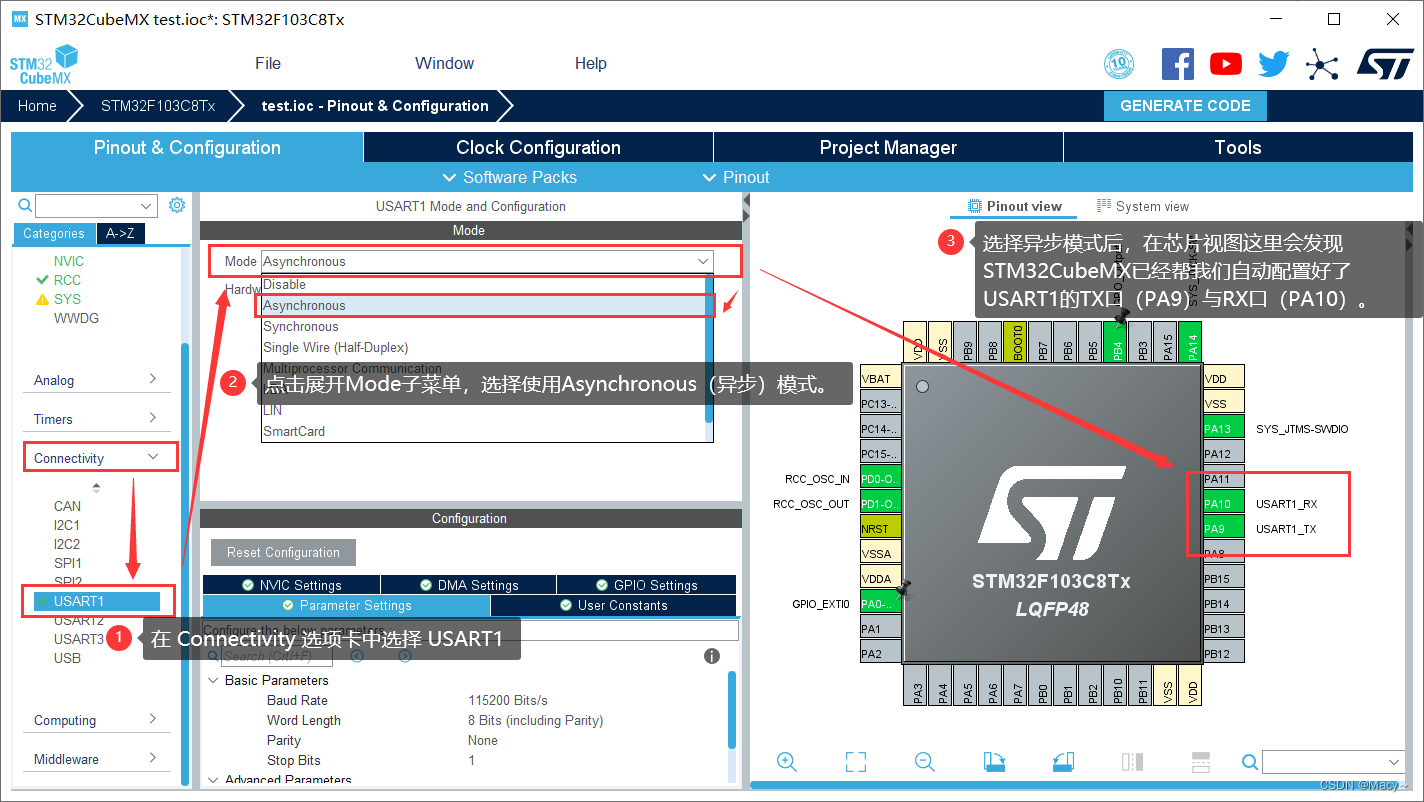
Task: Click GENERATE CODE button
Action: point(1185,105)
